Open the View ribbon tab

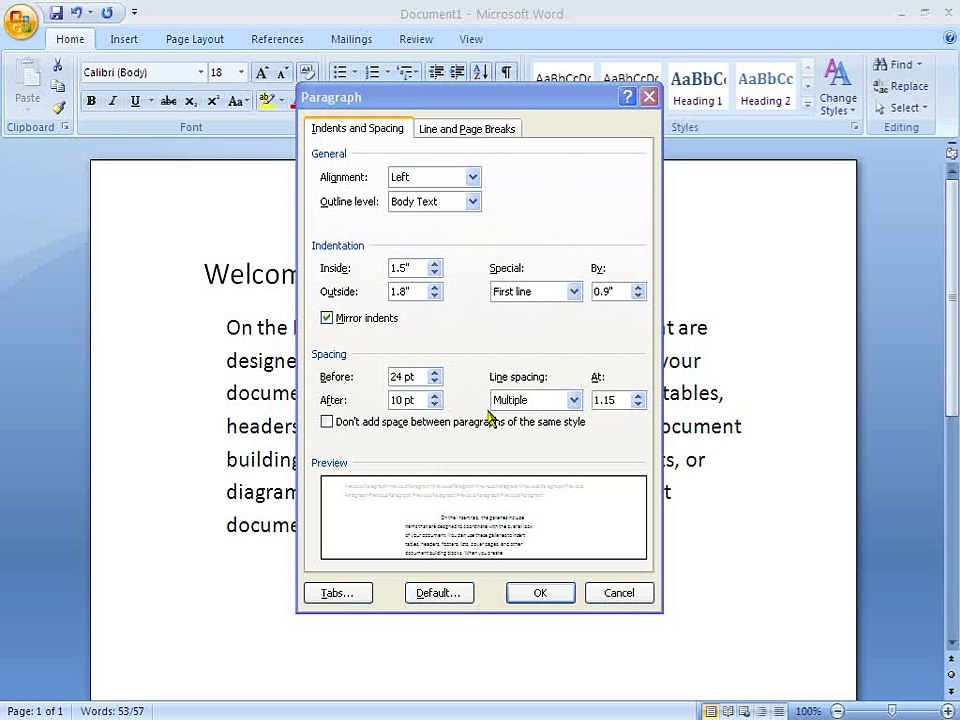[x=471, y=39]
